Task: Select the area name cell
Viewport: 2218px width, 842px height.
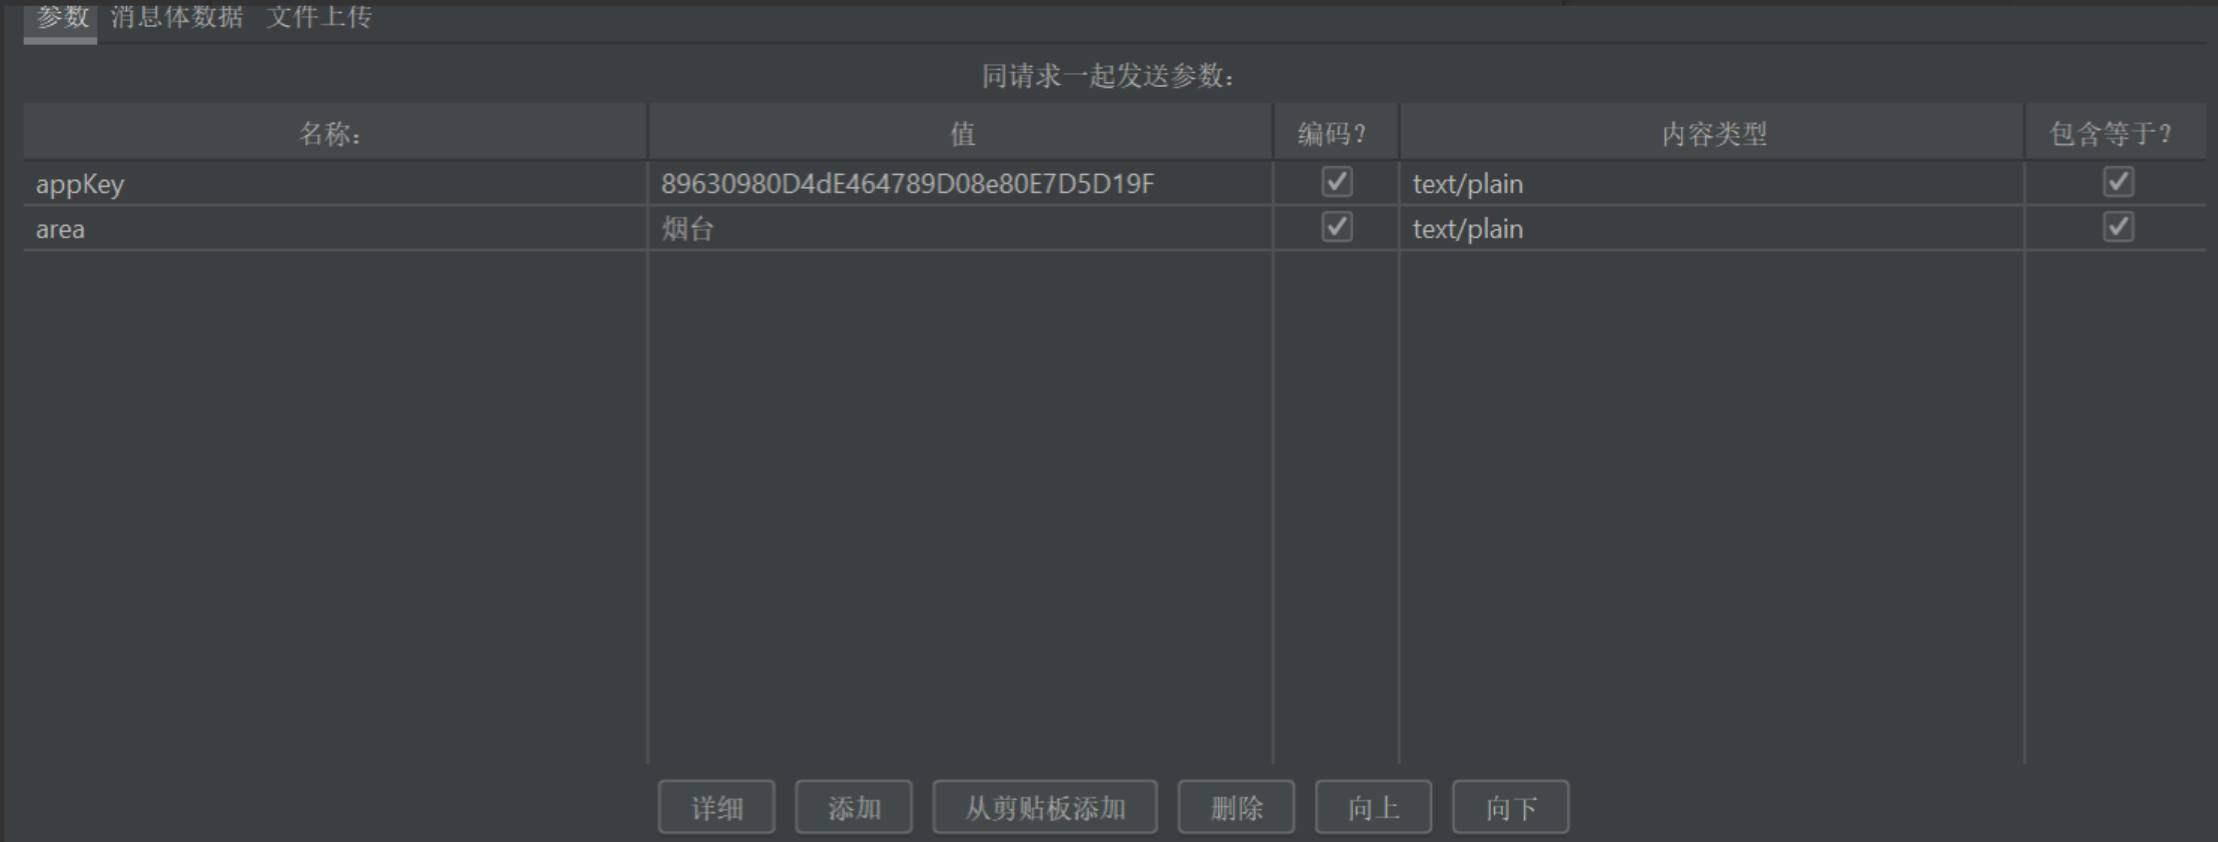Action: point(335,228)
